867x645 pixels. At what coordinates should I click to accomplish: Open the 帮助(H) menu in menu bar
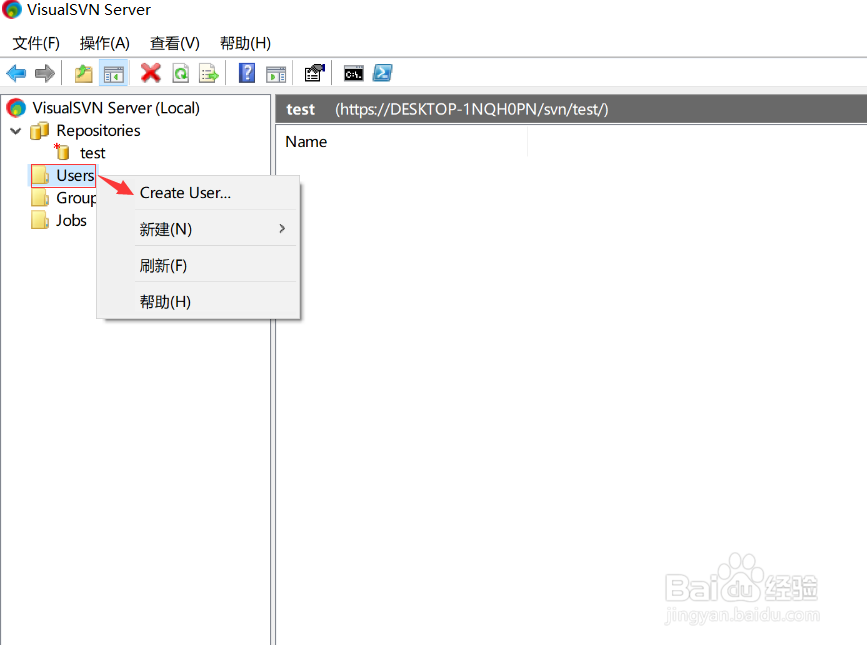(x=246, y=43)
